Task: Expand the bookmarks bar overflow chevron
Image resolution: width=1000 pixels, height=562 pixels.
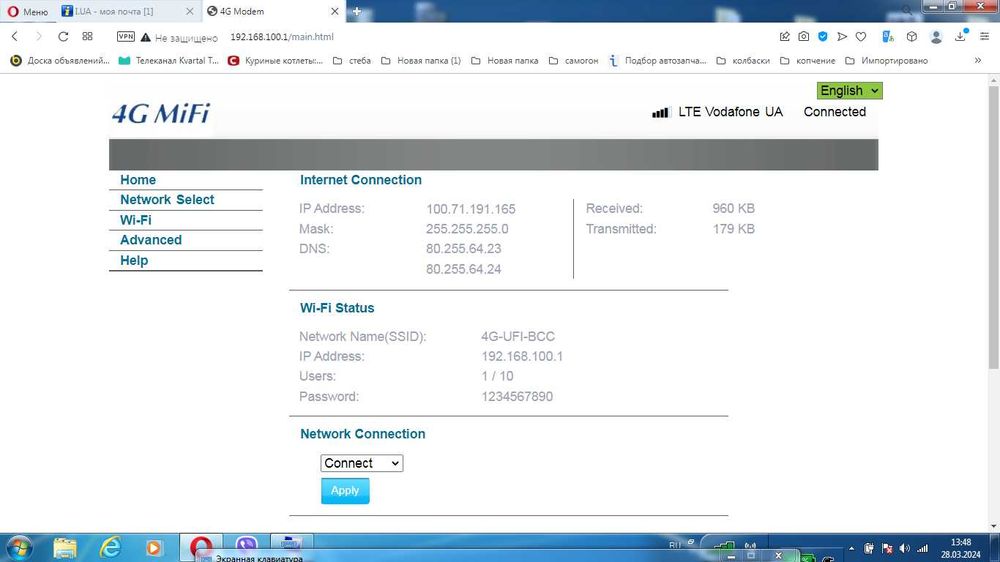Action: [978, 61]
